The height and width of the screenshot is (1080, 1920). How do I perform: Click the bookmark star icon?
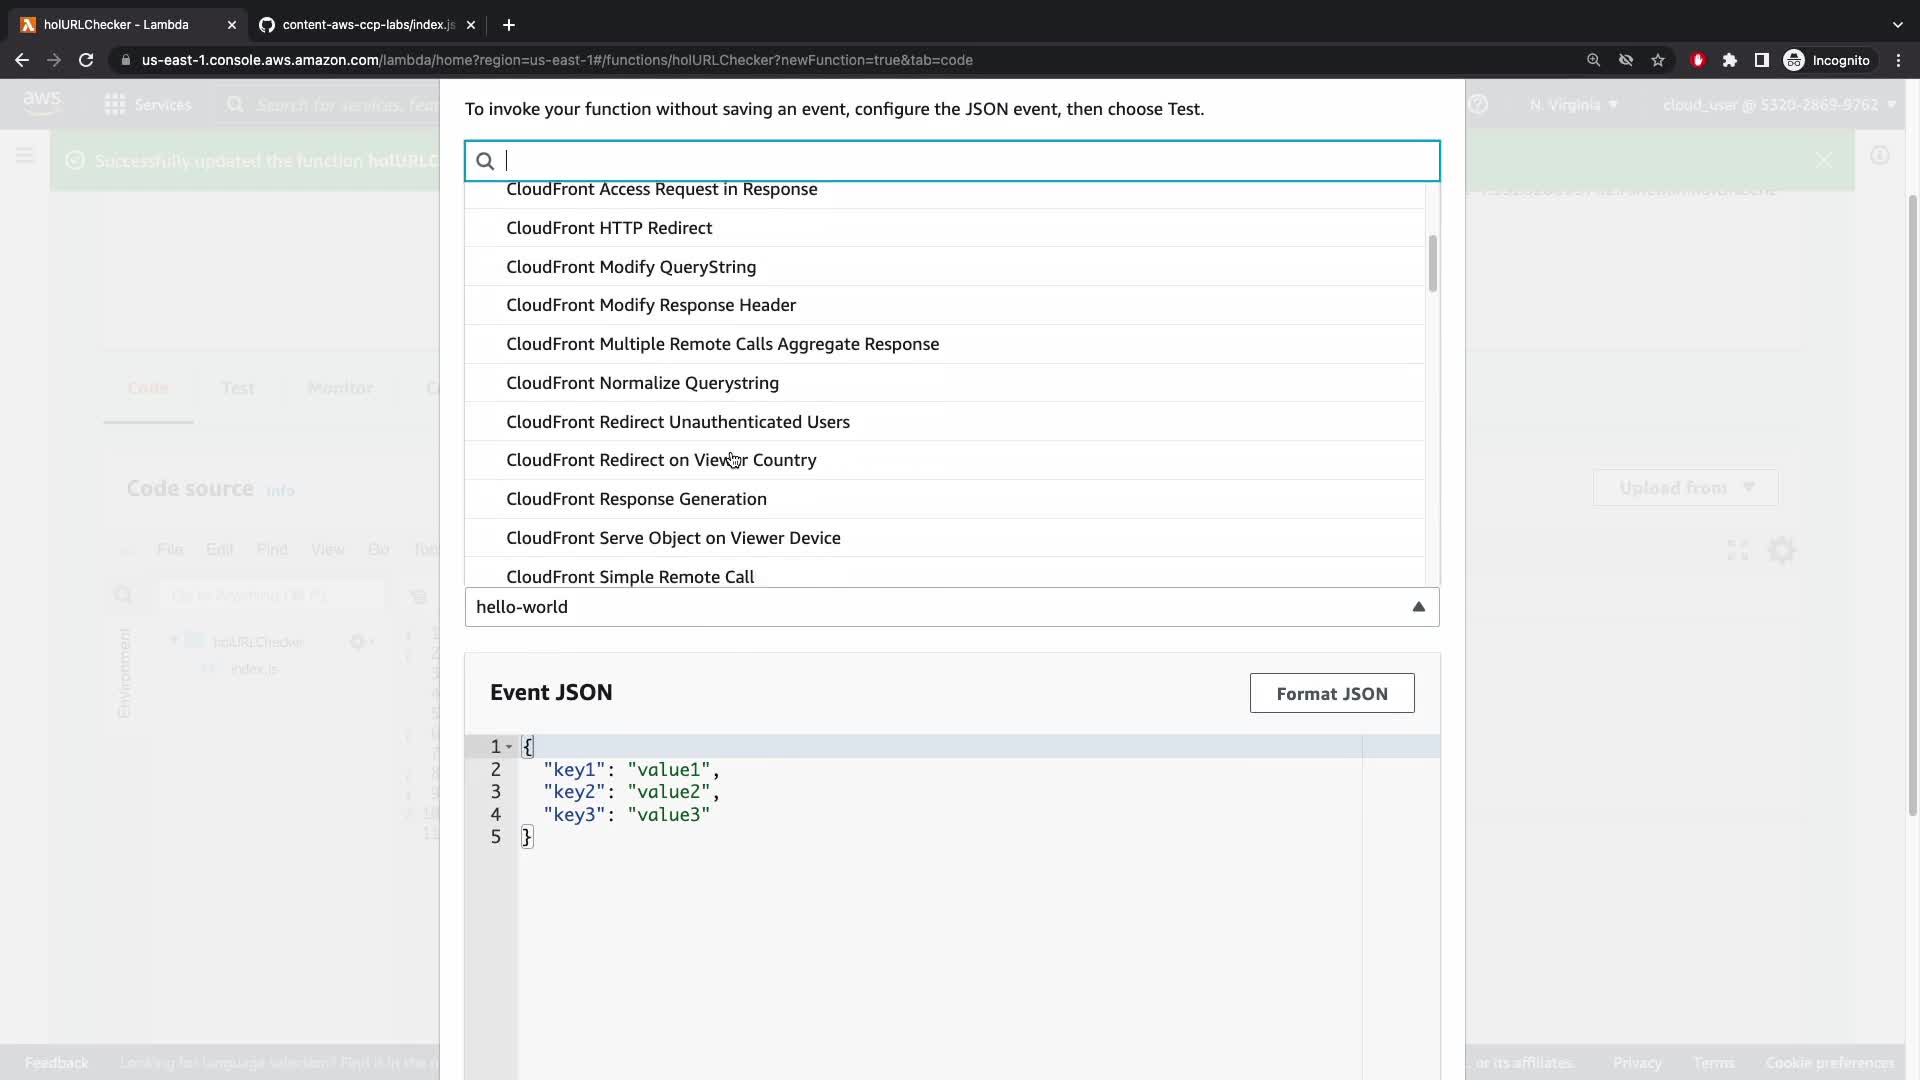(x=1658, y=60)
